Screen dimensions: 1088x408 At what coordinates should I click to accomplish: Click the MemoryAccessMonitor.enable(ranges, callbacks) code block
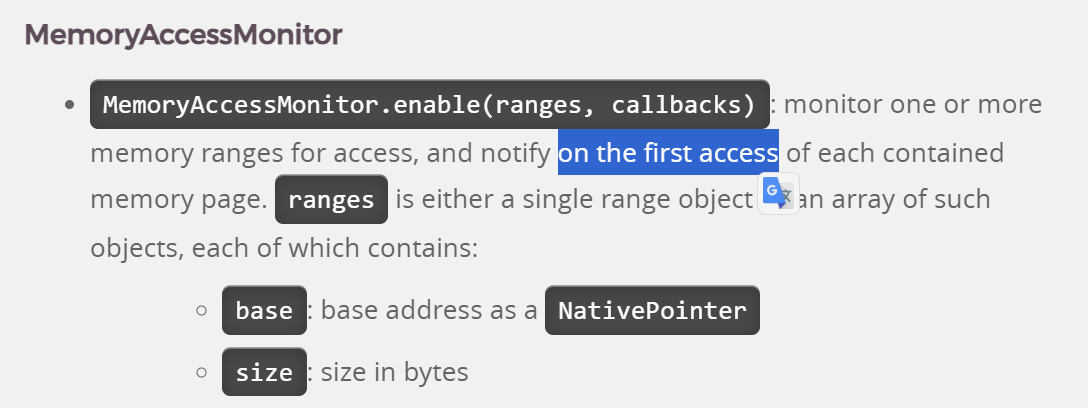pyautogui.click(x=430, y=104)
